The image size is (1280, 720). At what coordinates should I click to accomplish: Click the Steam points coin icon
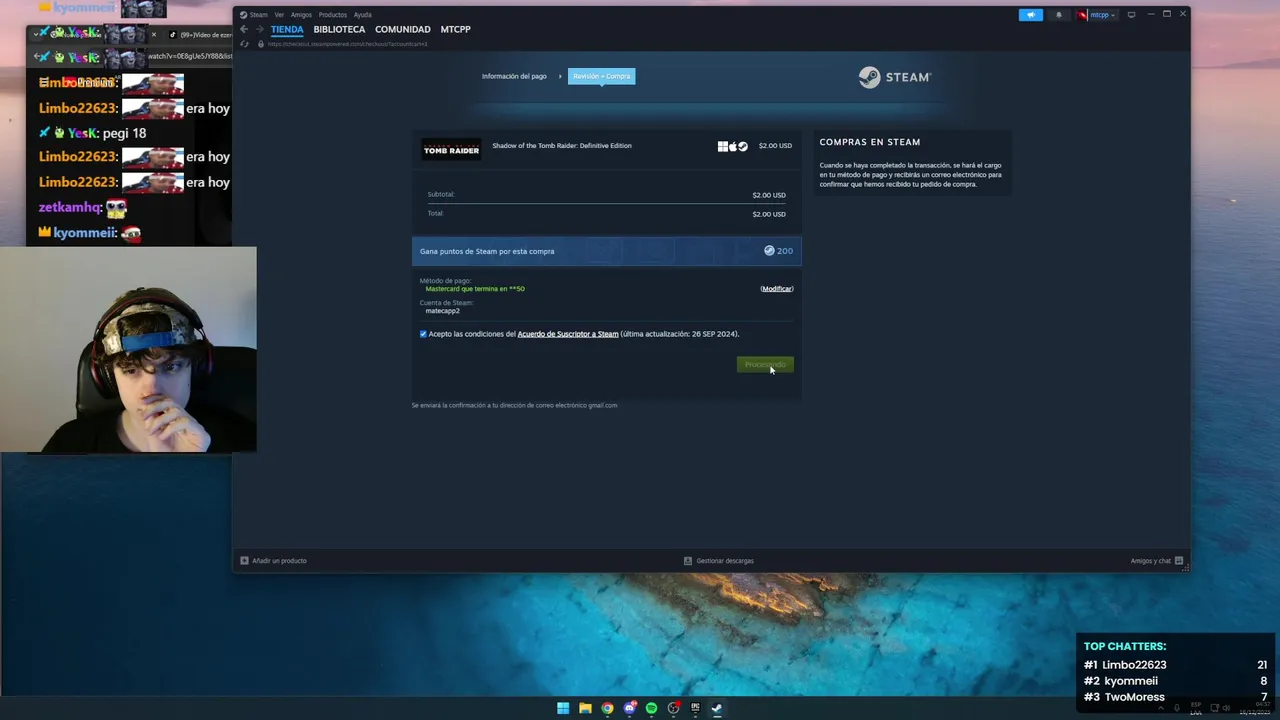point(769,251)
